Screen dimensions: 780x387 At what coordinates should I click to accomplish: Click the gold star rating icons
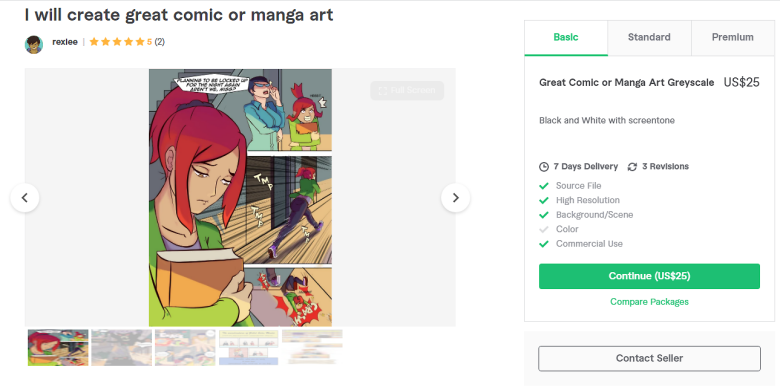click(117, 42)
